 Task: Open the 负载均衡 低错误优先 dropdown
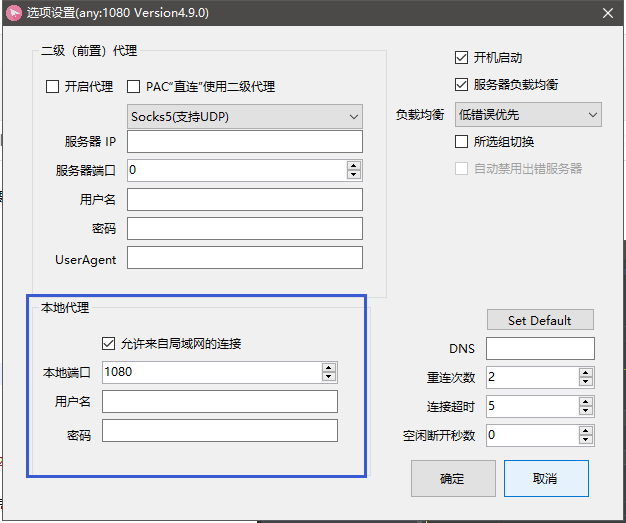(x=528, y=115)
